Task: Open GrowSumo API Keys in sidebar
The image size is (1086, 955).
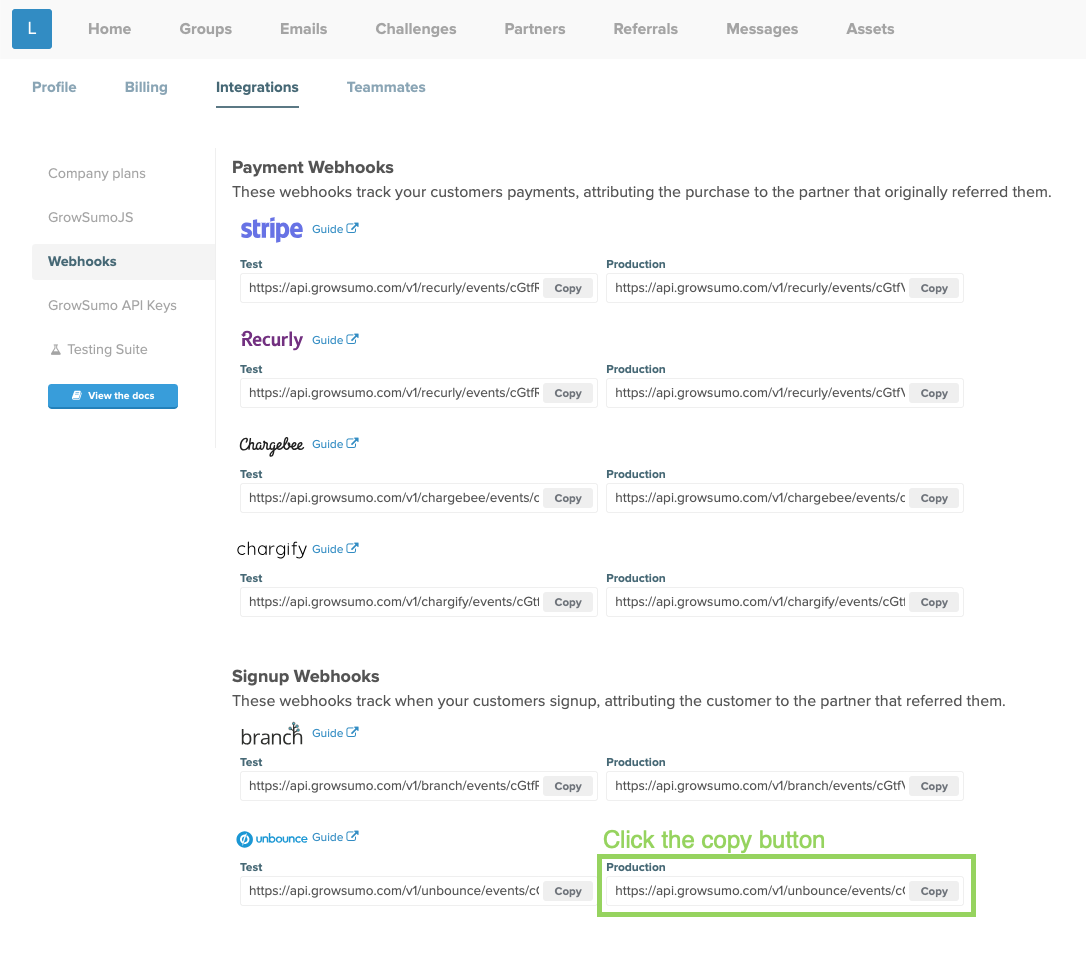Action: pos(112,305)
